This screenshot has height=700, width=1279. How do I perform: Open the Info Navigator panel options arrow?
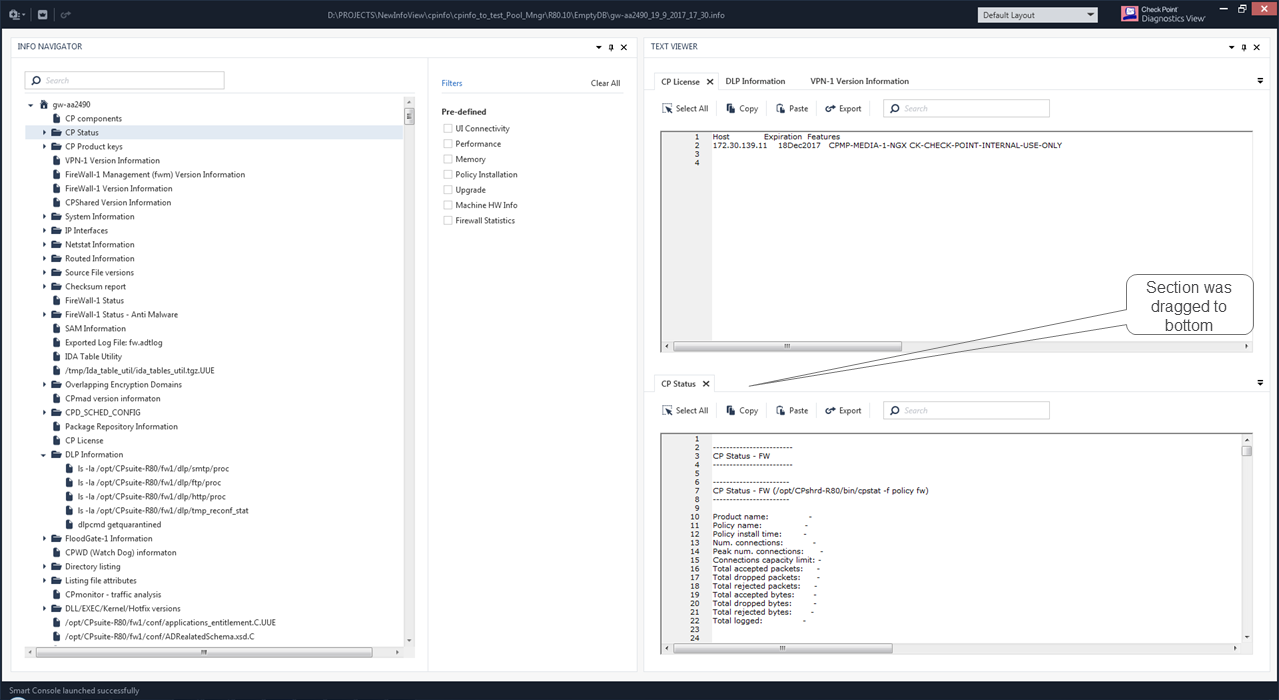598,47
